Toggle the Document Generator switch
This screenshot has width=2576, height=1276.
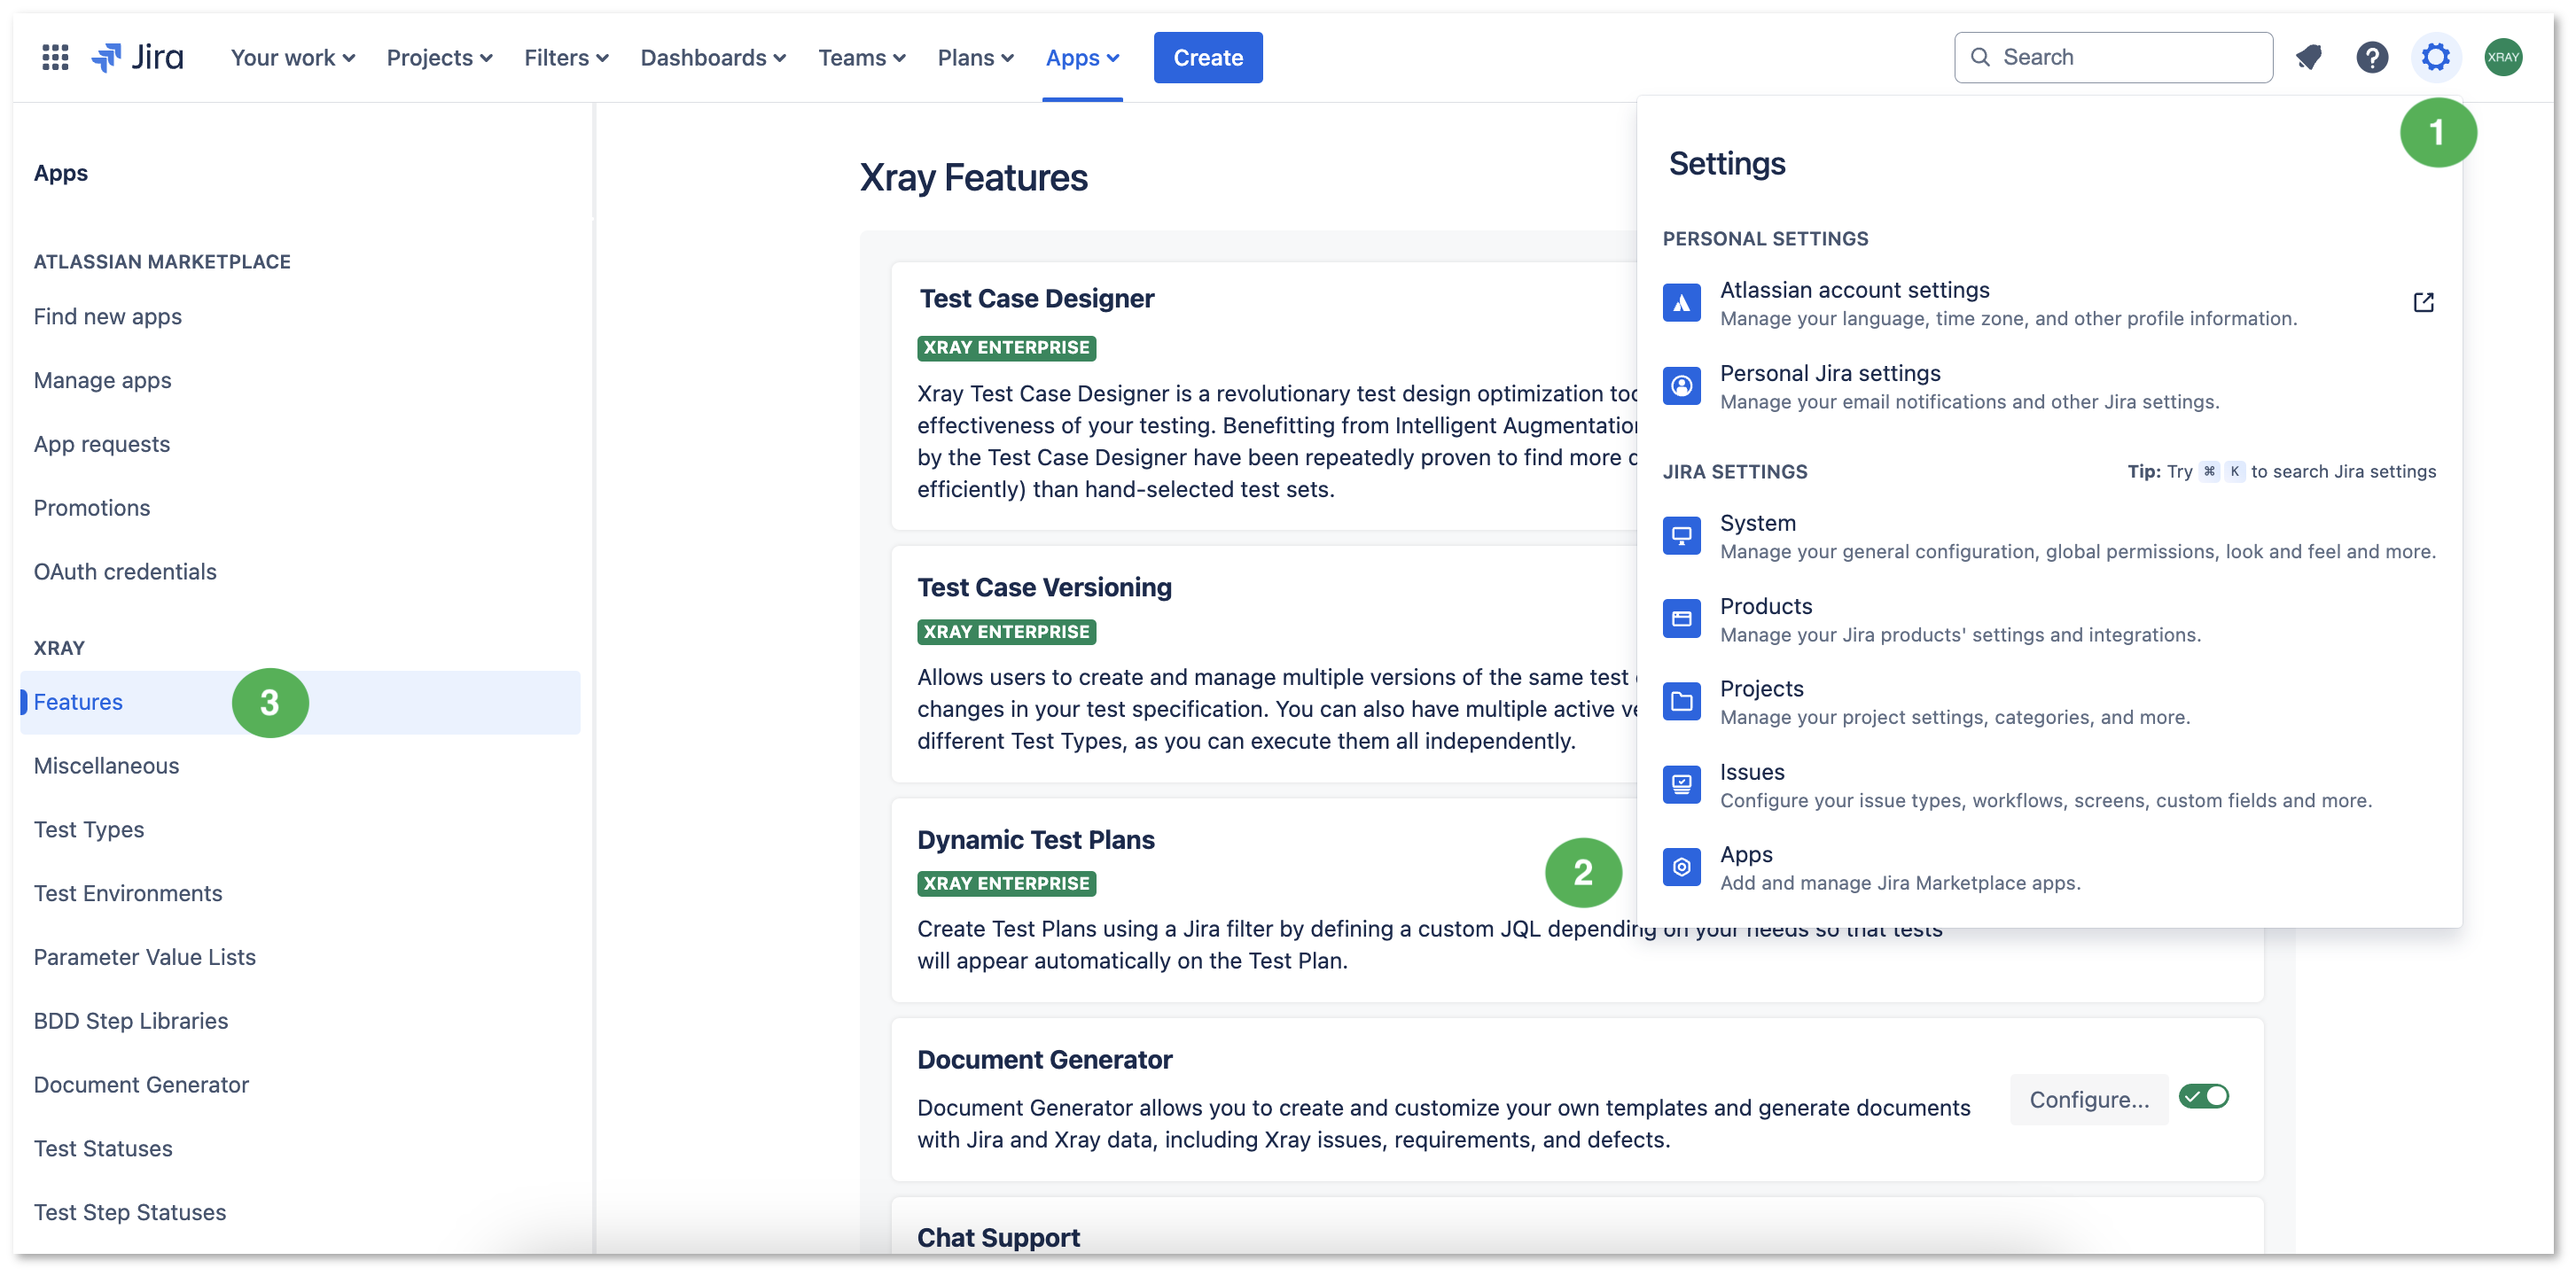click(x=2204, y=1097)
